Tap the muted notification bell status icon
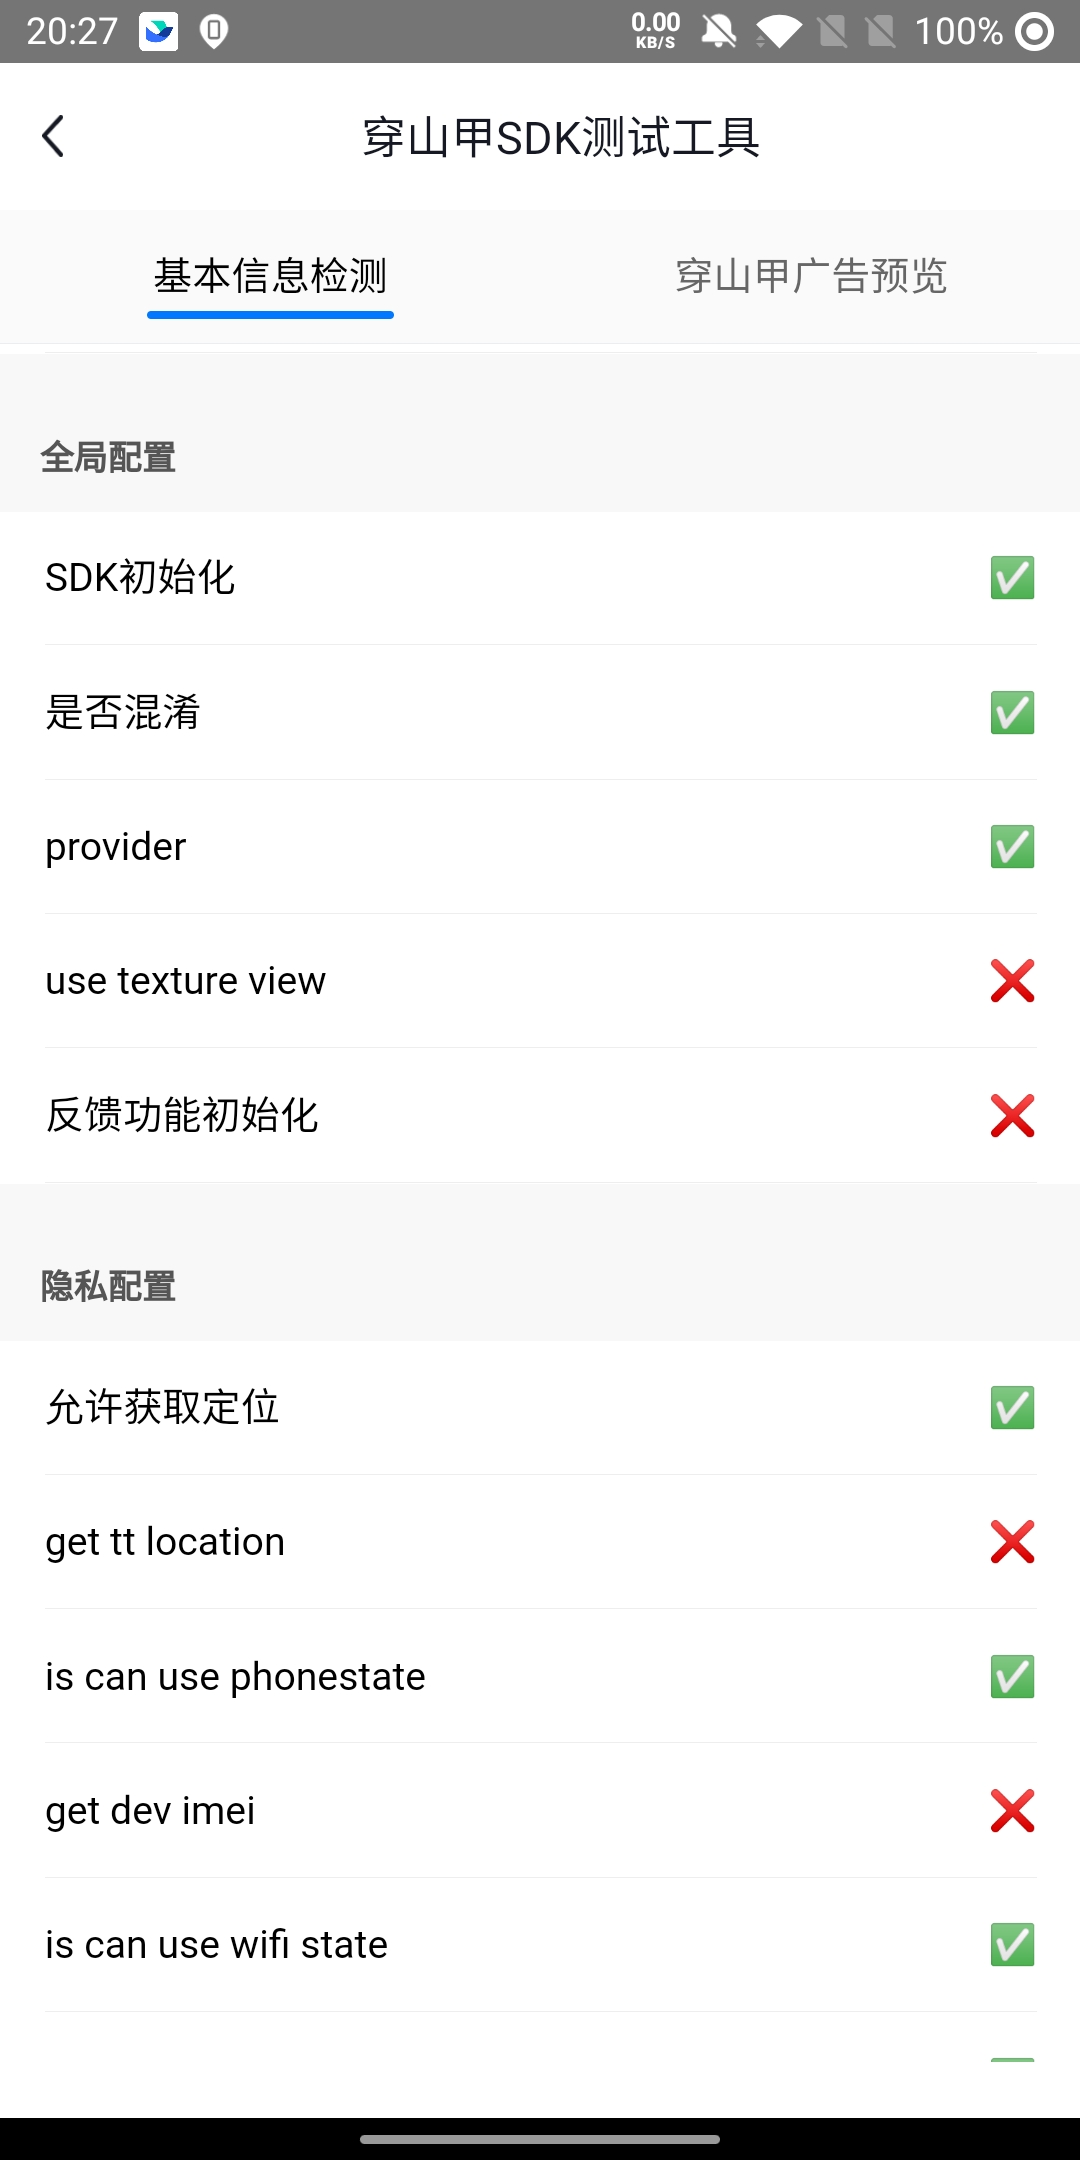This screenshot has width=1080, height=2160. pyautogui.click(x=718, y=32)
